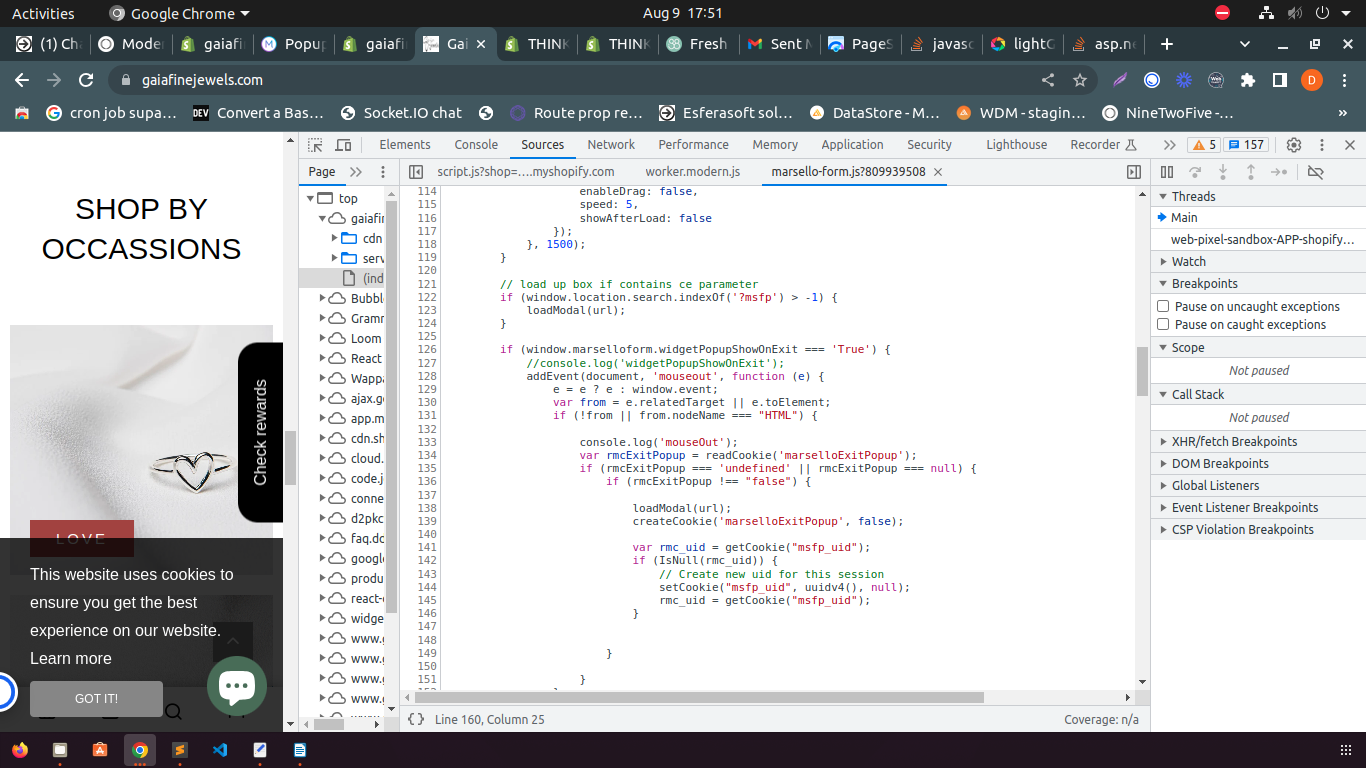Collapse the Threads section
The height and width of the screenshot is (768, 1366).
1193,196
